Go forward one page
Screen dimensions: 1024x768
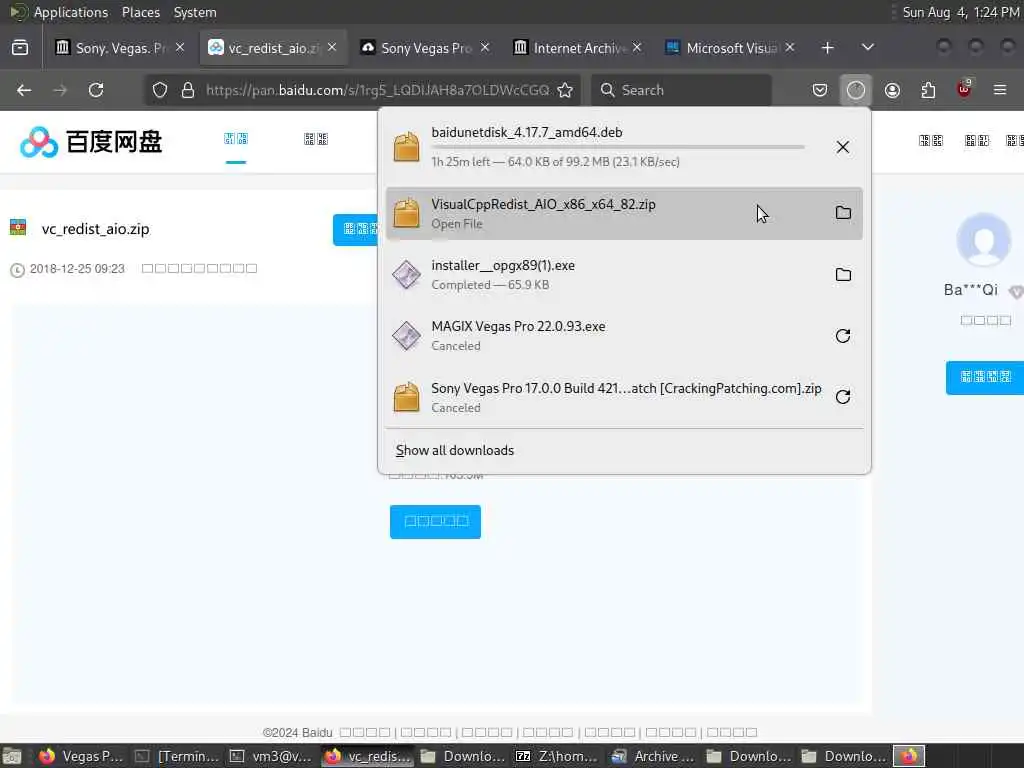pos(60,90)
